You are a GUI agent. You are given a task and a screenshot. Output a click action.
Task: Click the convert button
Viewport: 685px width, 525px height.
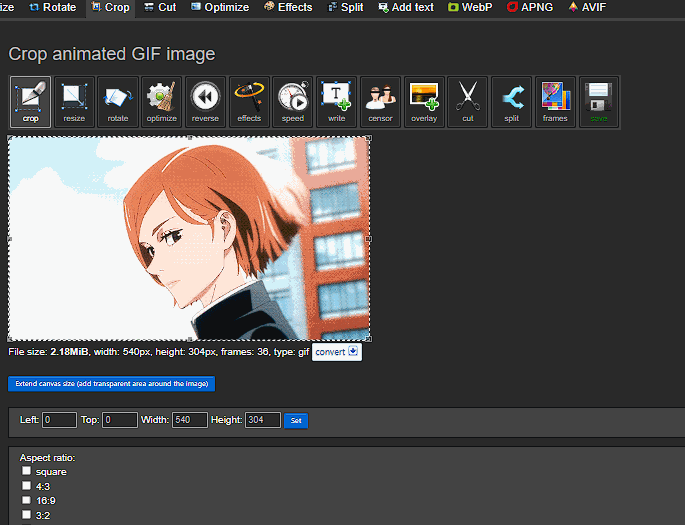(336, 352)
